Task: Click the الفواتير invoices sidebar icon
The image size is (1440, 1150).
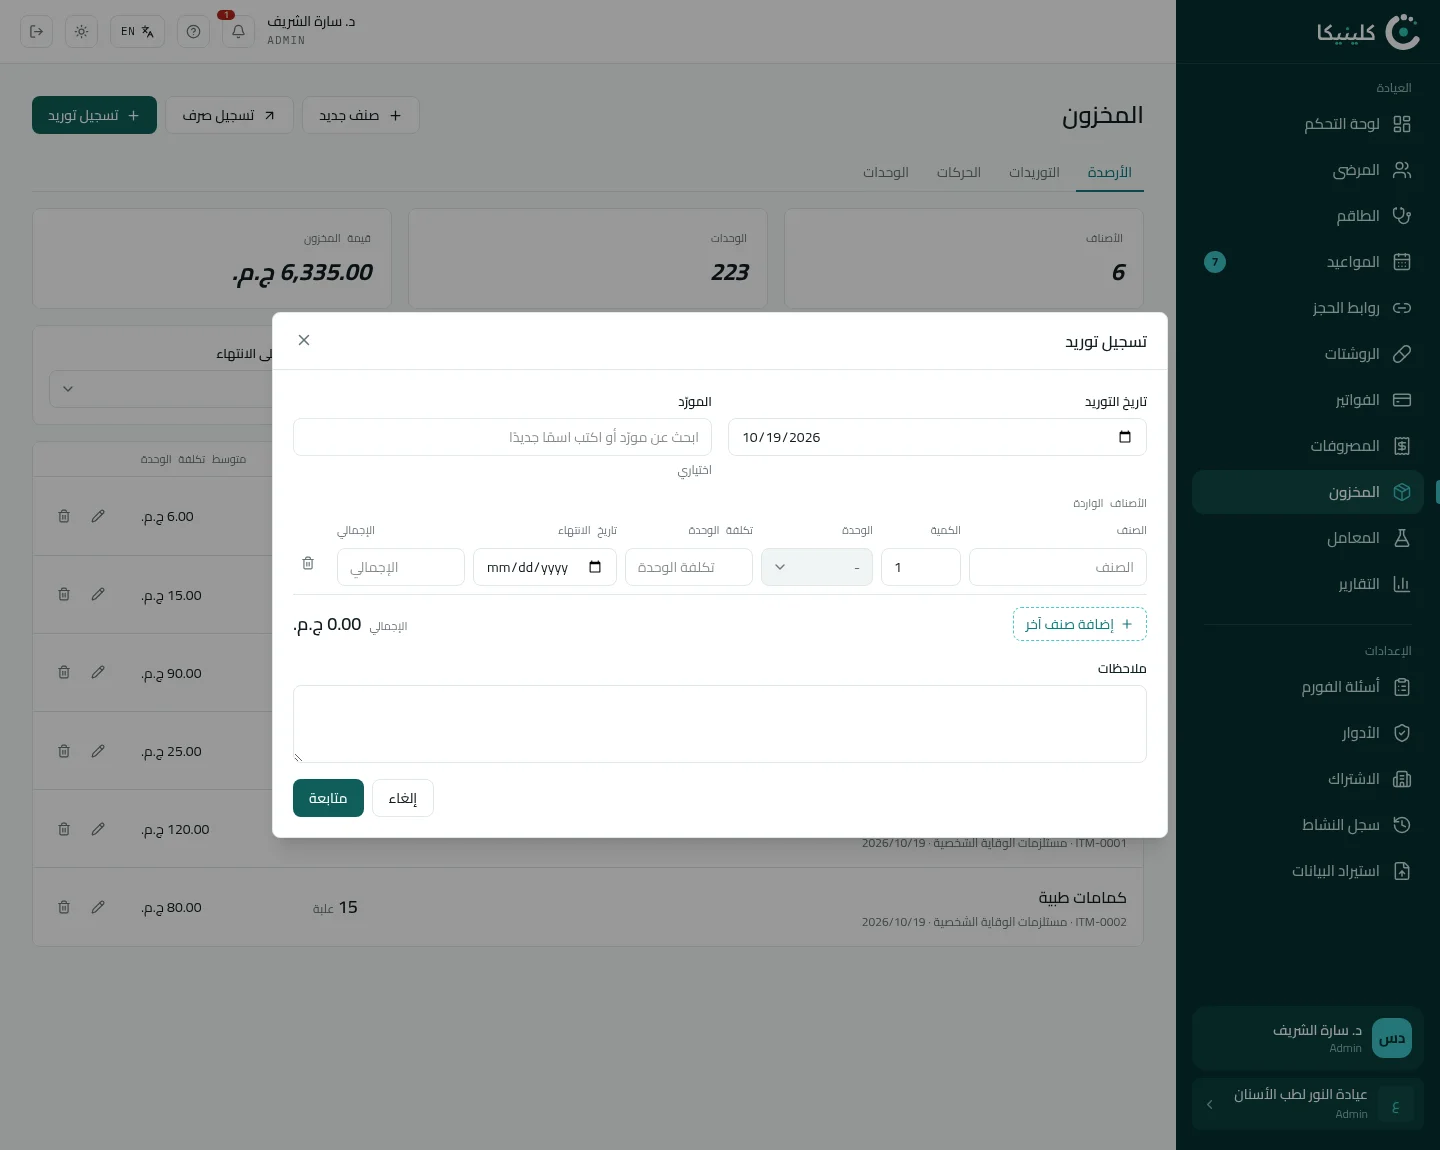Action: pos(1402,400)
